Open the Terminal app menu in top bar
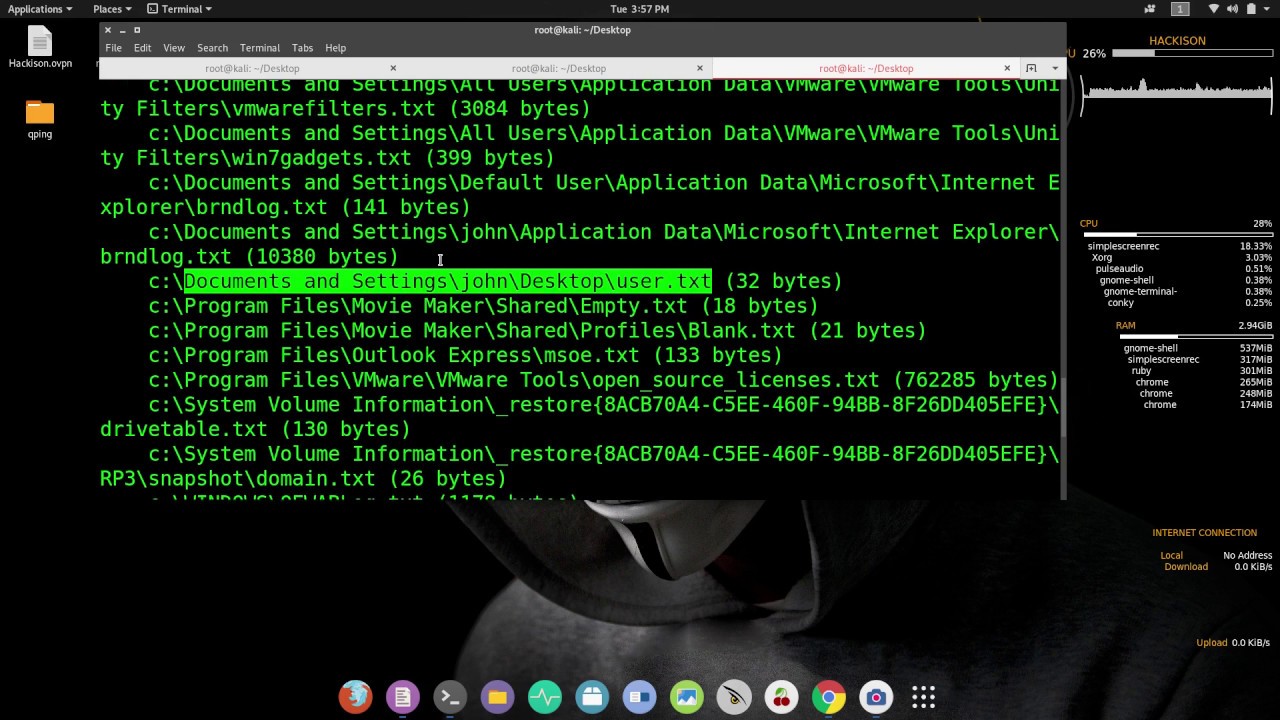Screen dimensions: 1280x720 [180, 9]
